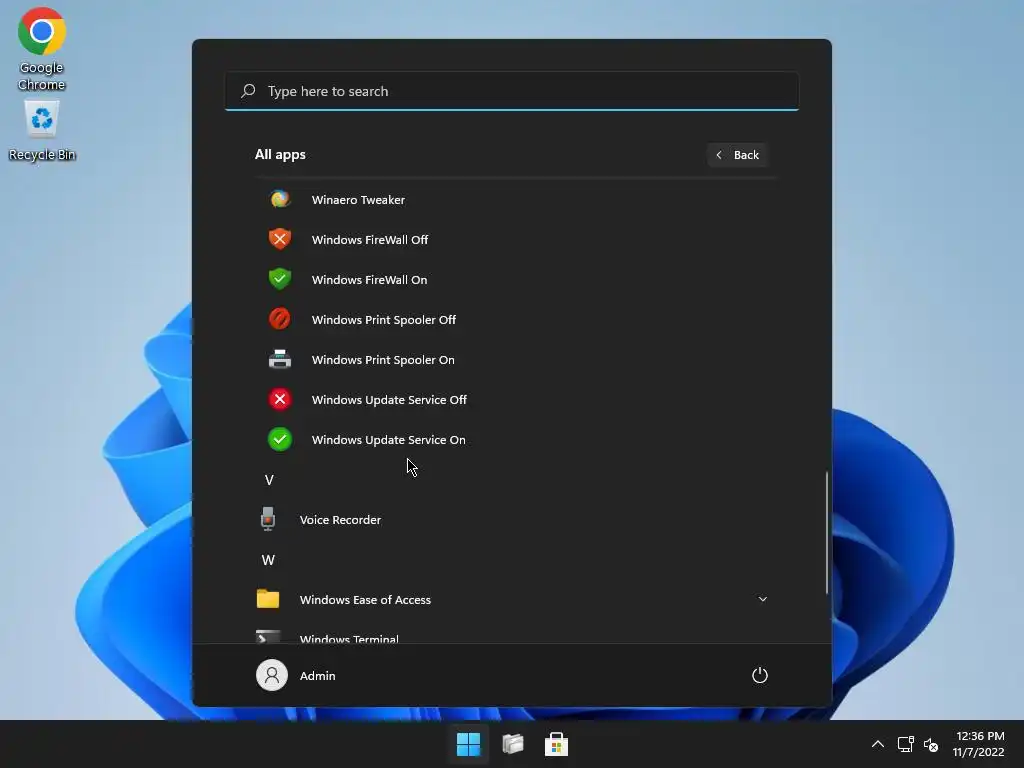Show hidden tray icons chevron
The width and height of the screenshot is (1024, 768).
pos(878,744)
